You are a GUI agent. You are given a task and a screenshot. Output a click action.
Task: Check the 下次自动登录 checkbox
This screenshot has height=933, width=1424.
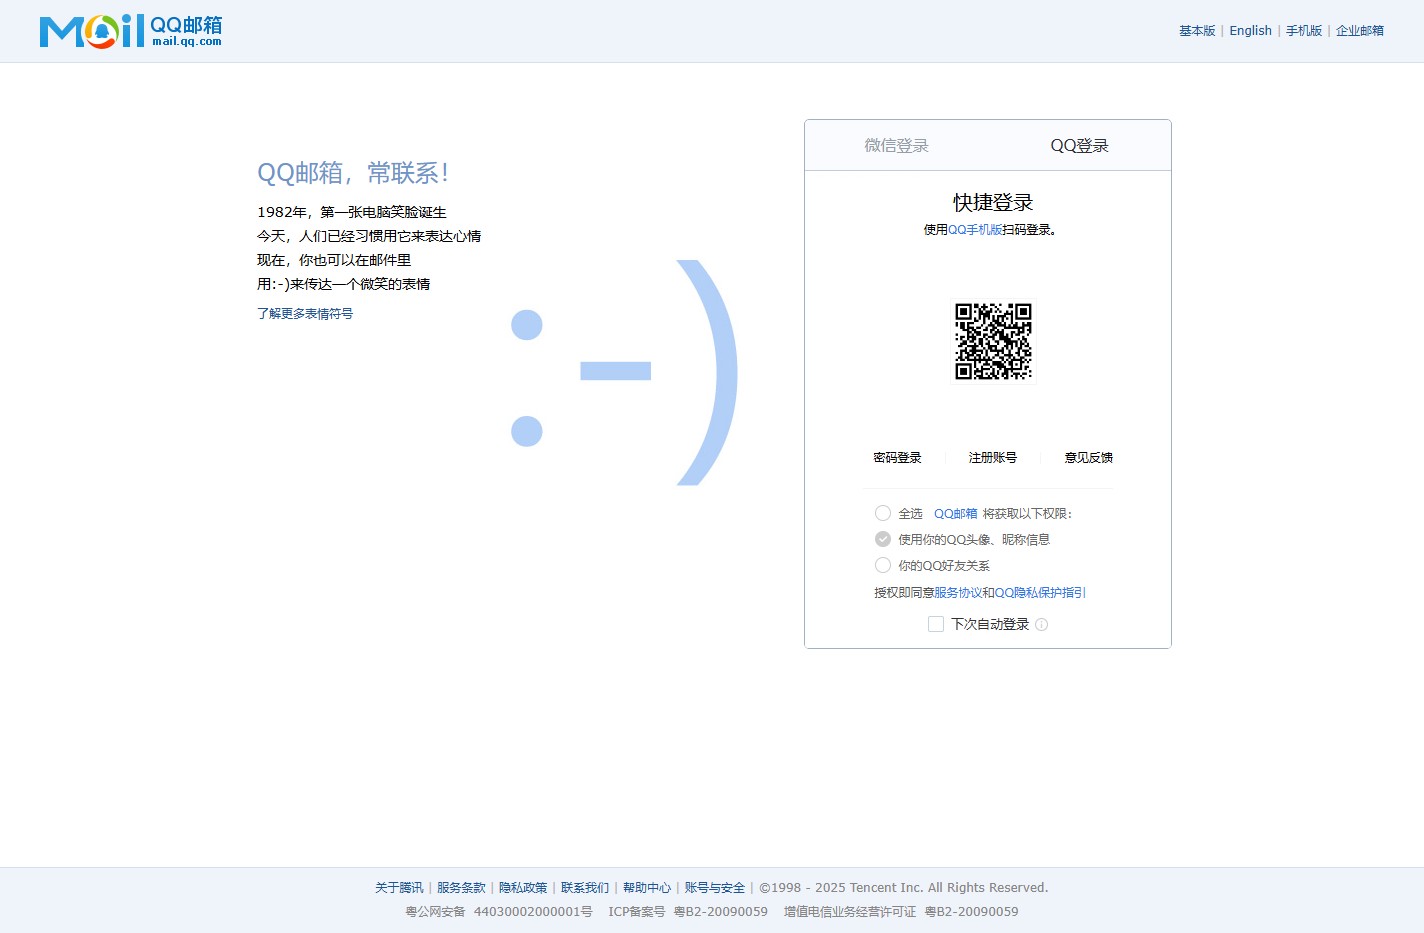pyautogui.click(x=936, y=624)
